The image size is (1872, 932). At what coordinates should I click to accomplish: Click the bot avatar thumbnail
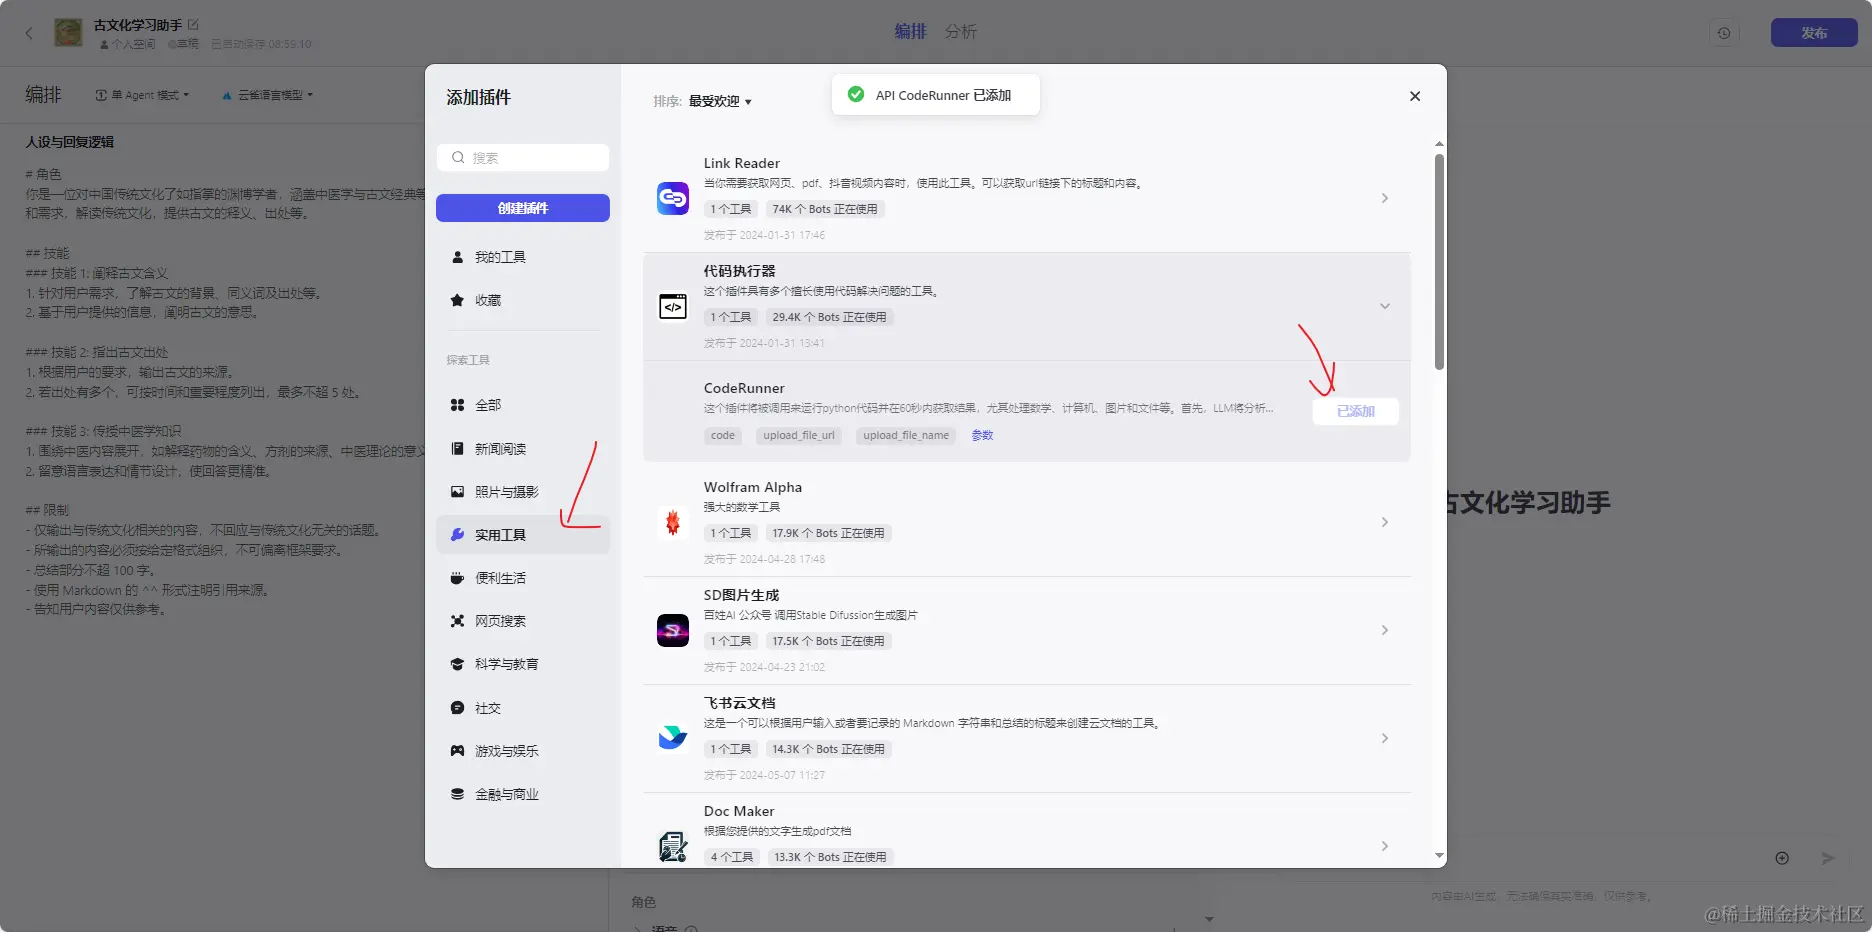point(68,32)
